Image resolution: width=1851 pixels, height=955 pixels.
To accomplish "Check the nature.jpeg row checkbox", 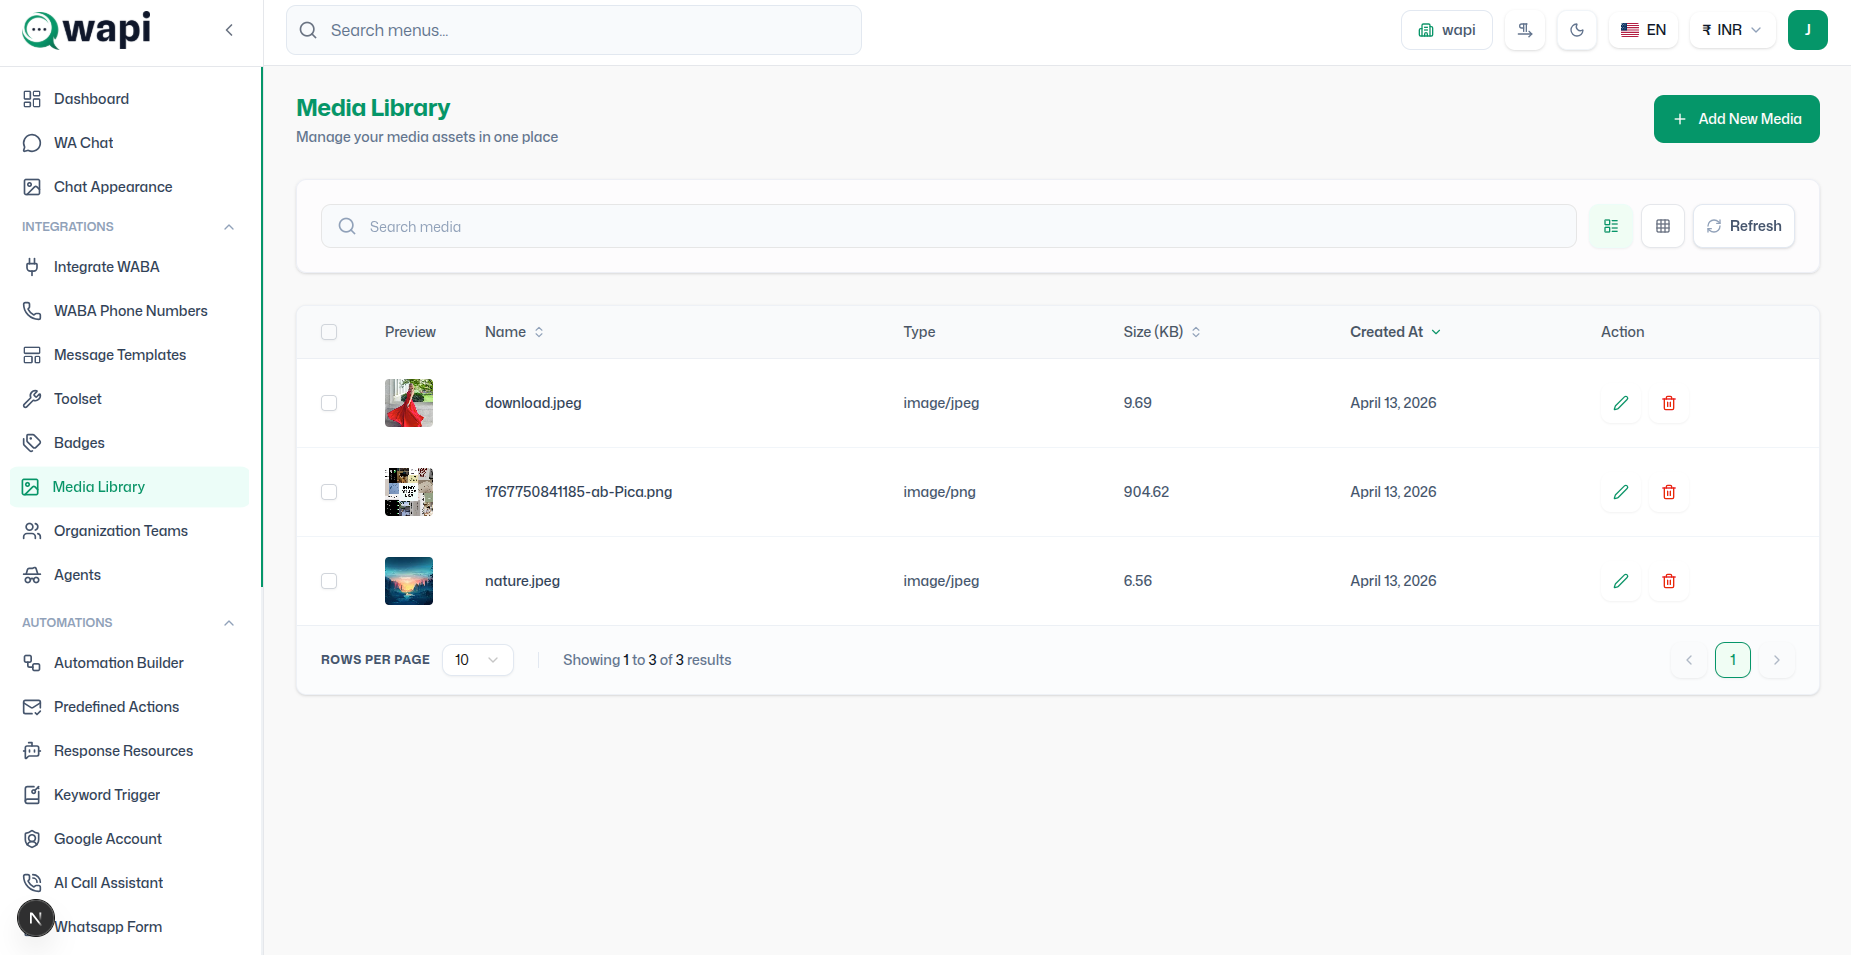I will (329, 581).
